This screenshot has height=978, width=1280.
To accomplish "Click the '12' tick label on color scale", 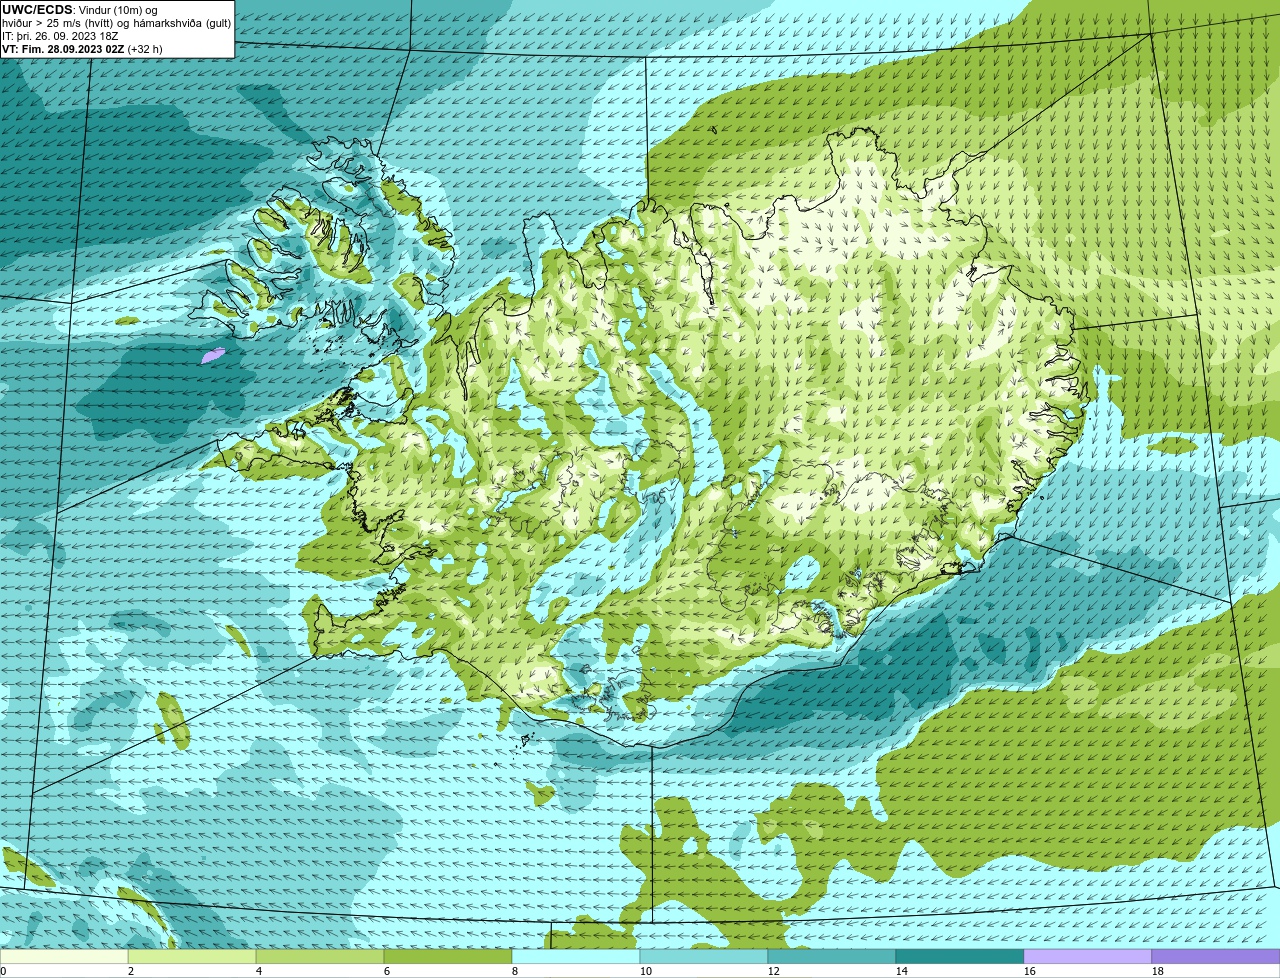I will coord(774,971).
